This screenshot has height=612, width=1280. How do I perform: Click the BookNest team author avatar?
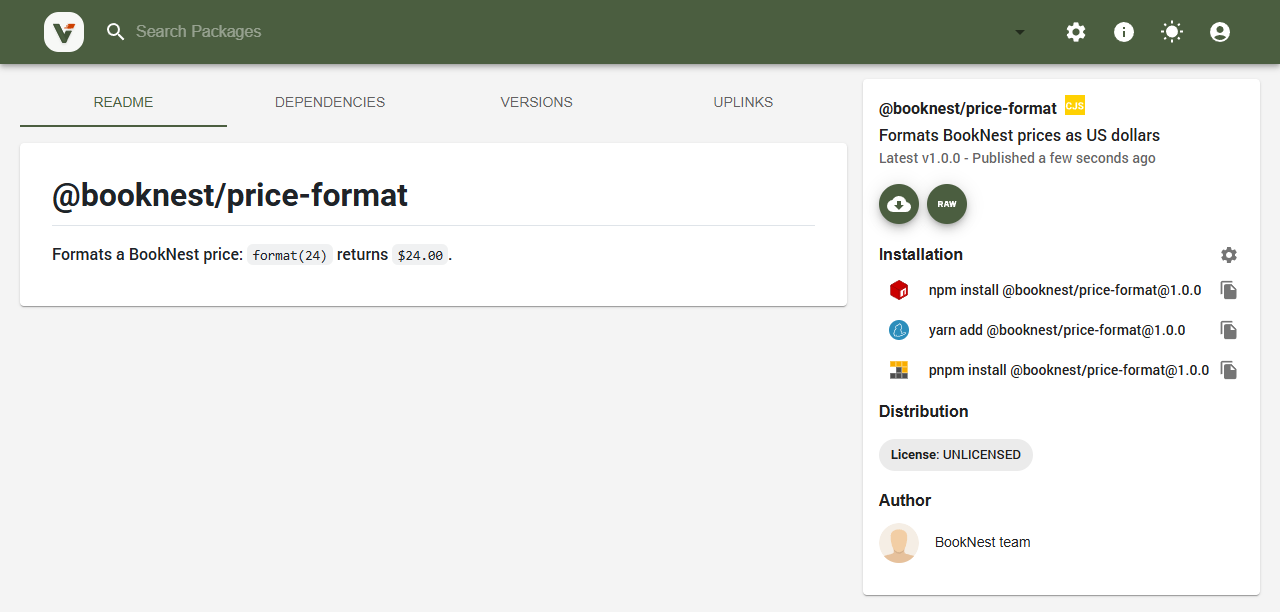(x=899, y=543)
